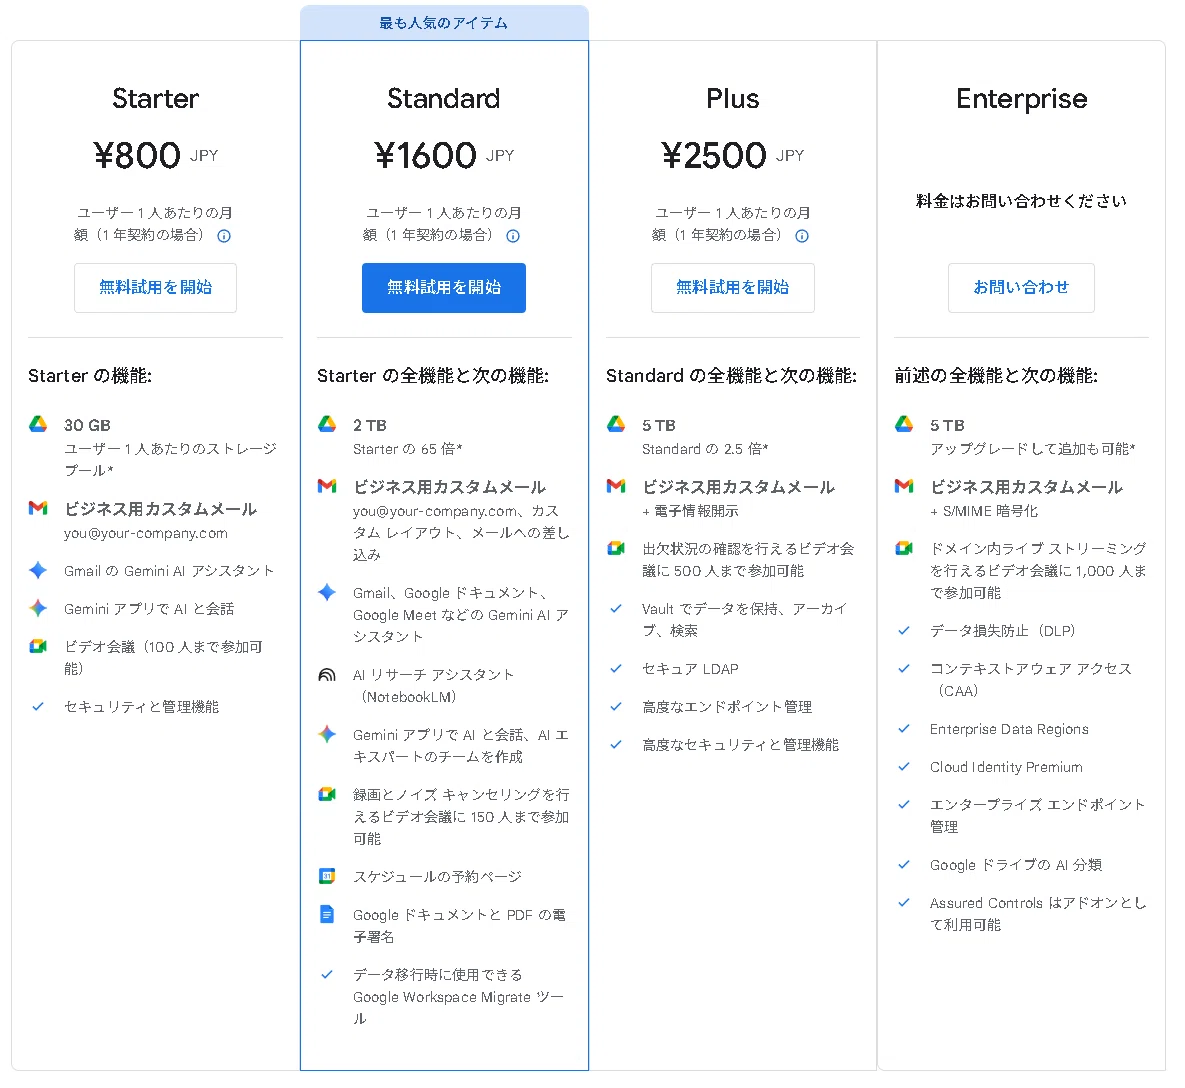
Task: Click the セキュリティと管理機能 text in Starter
Action: [141, 707]
